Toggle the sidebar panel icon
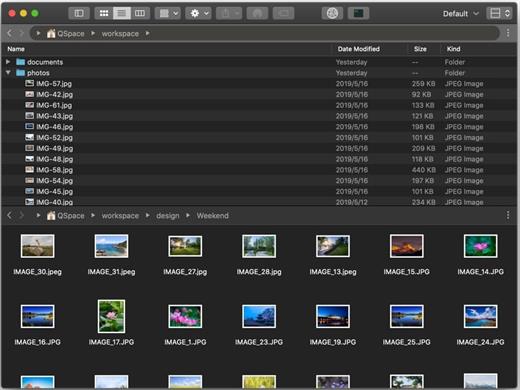 79,13
